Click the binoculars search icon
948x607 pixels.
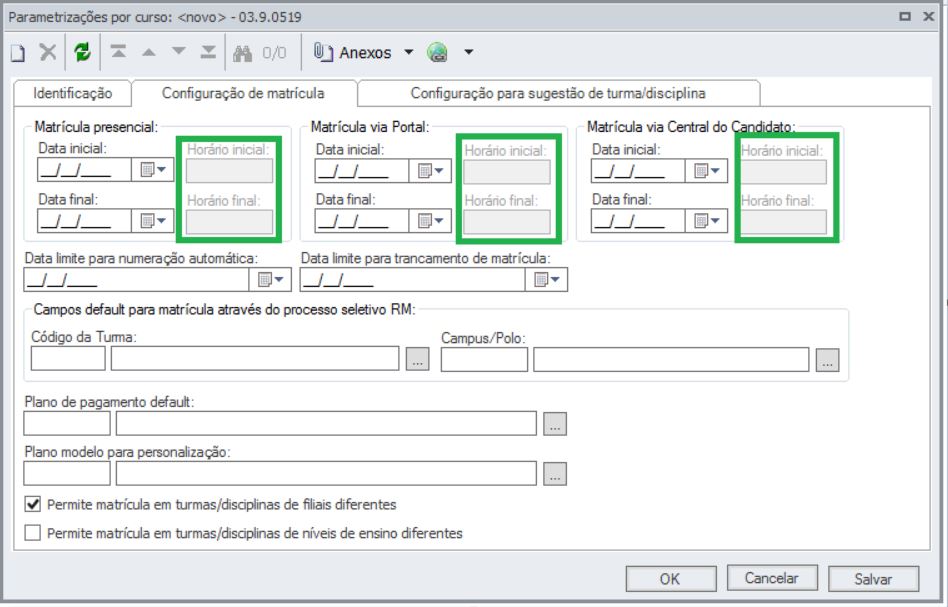(242, 53)
